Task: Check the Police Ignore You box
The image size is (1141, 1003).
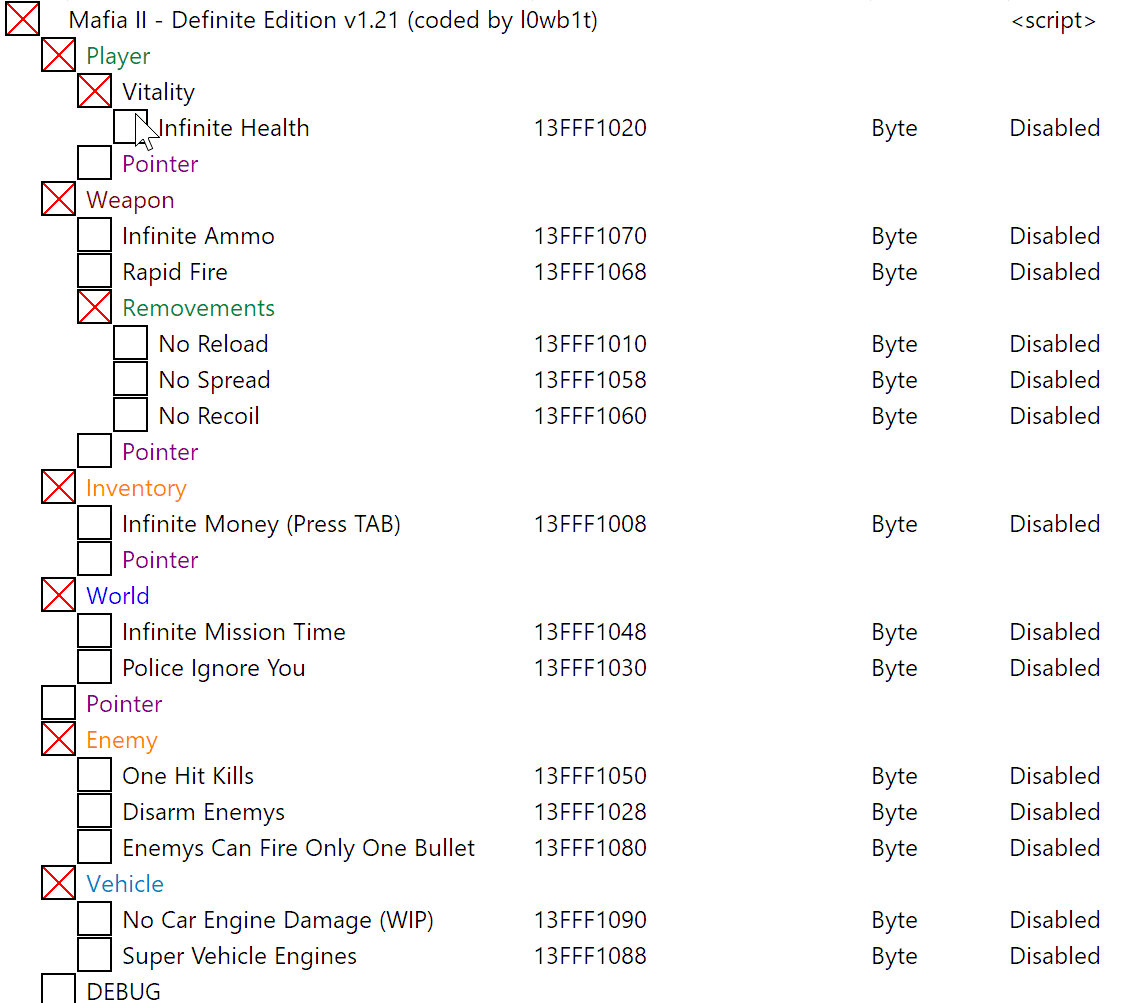Action: click(x=95, y=668)
